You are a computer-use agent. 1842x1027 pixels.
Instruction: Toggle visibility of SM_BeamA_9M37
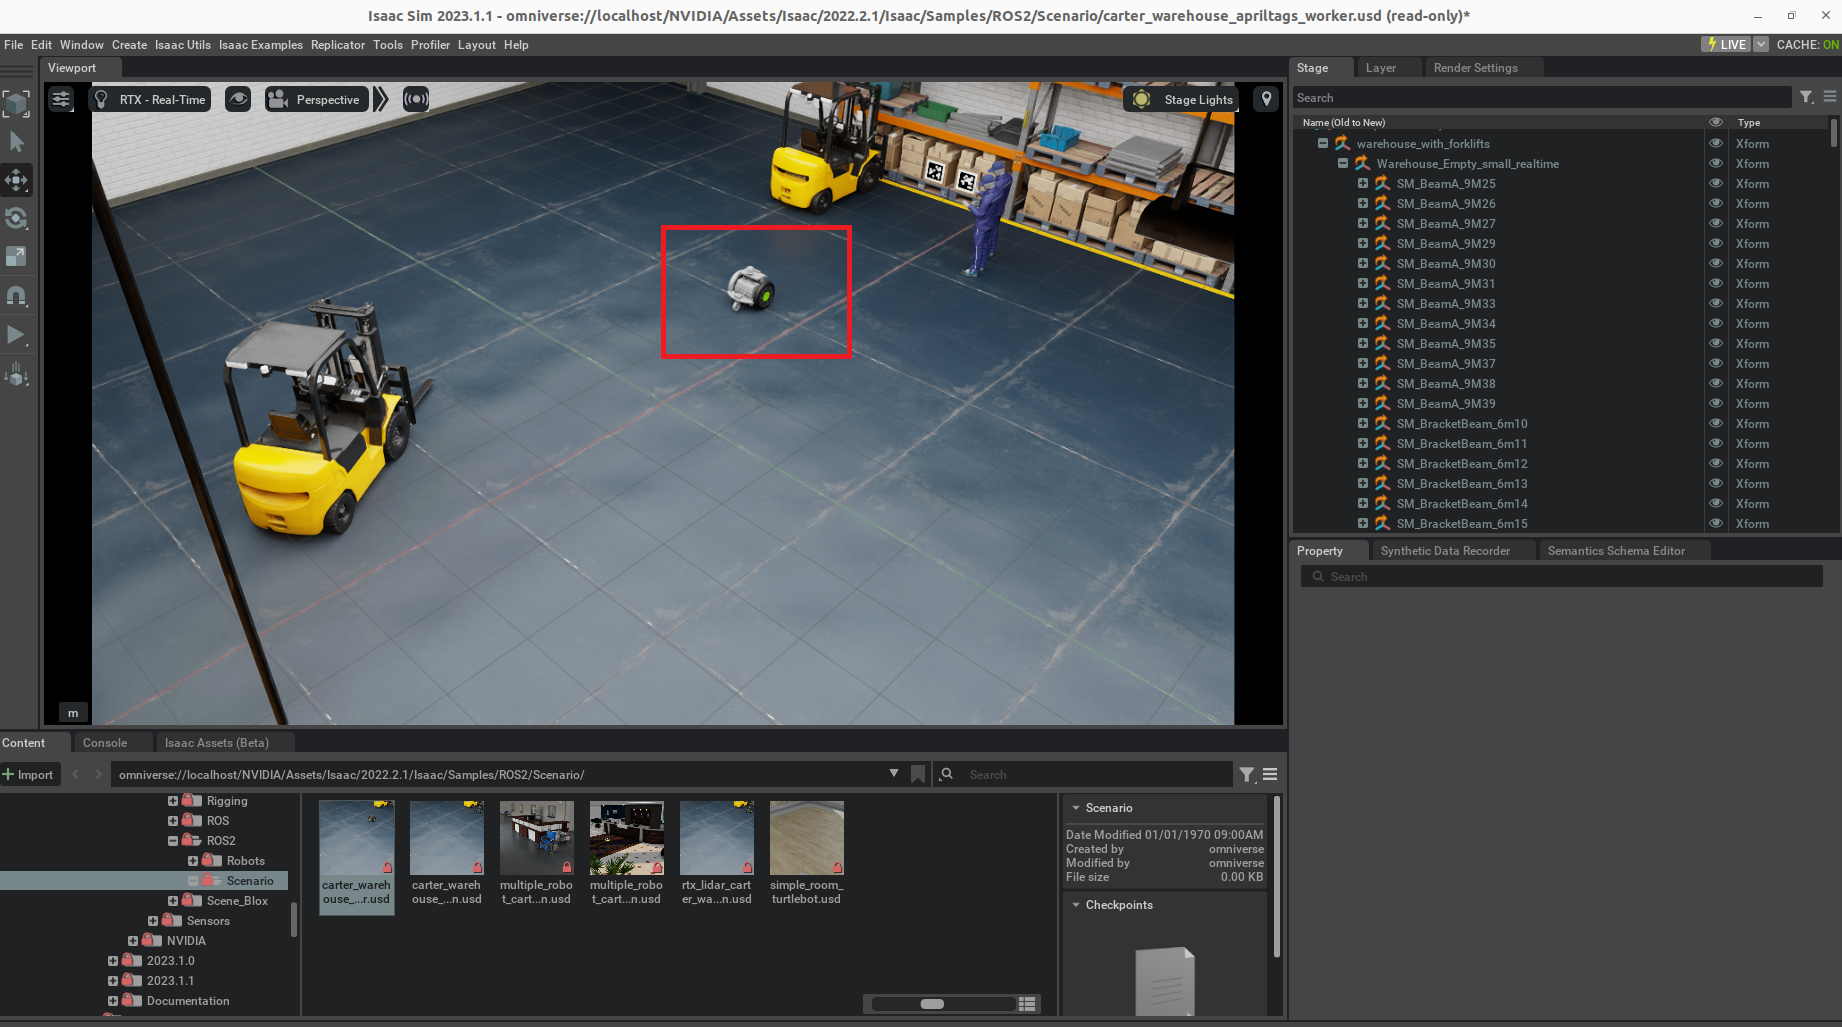click(x=1716, y=364)
